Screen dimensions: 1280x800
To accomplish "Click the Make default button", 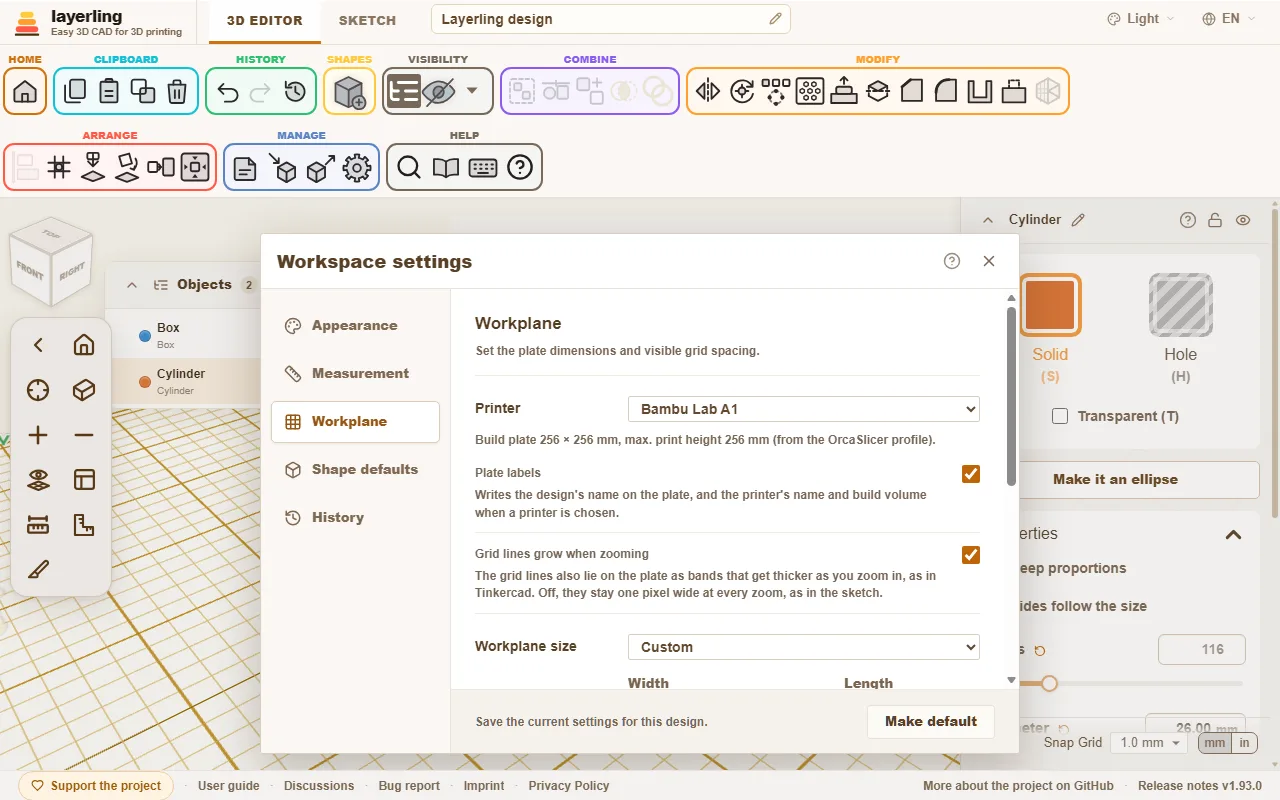I will 931,721.
